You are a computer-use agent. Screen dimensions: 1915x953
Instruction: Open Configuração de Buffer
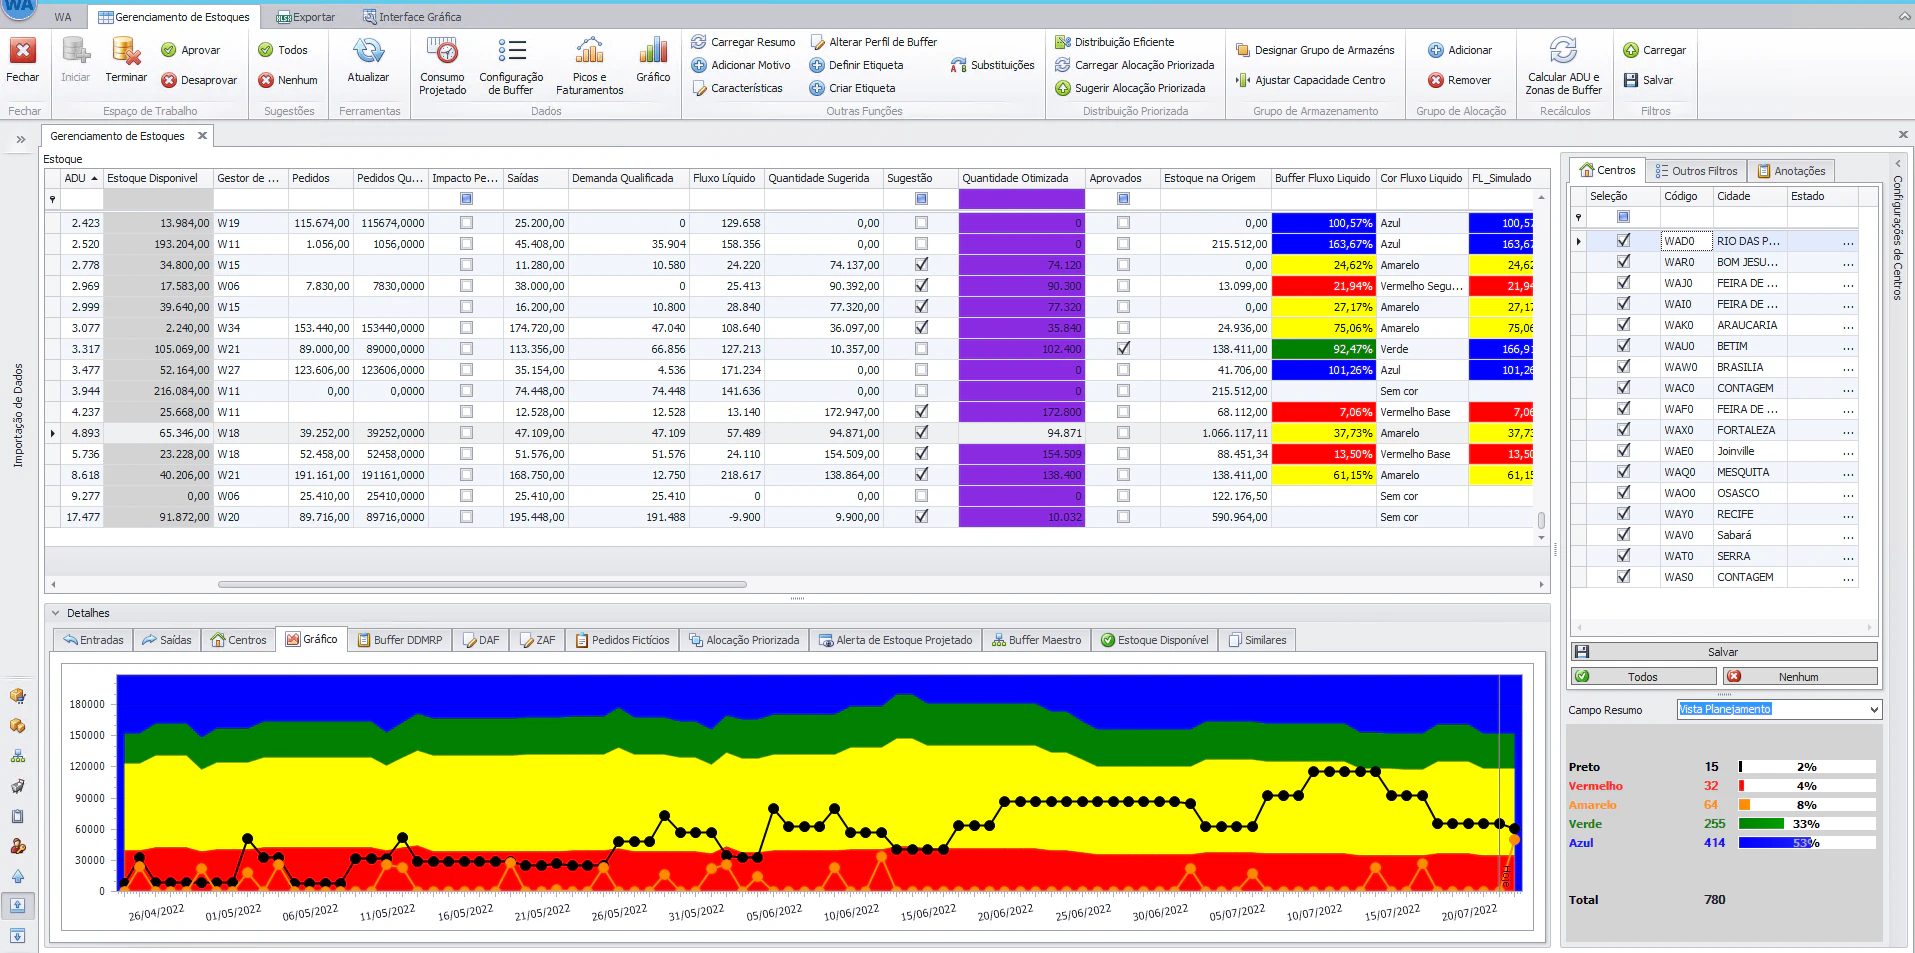click(x=510, y=63)
